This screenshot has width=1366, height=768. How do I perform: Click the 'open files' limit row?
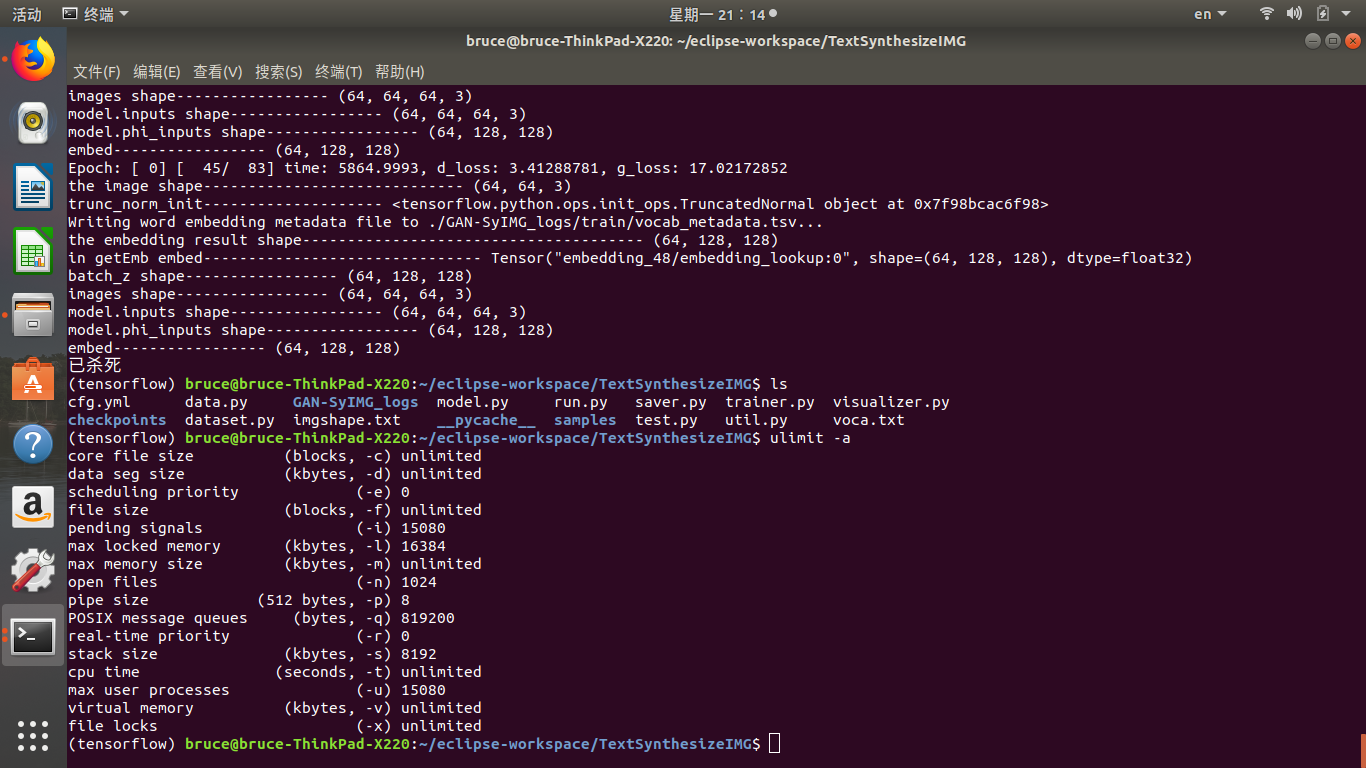click(252, 582)
